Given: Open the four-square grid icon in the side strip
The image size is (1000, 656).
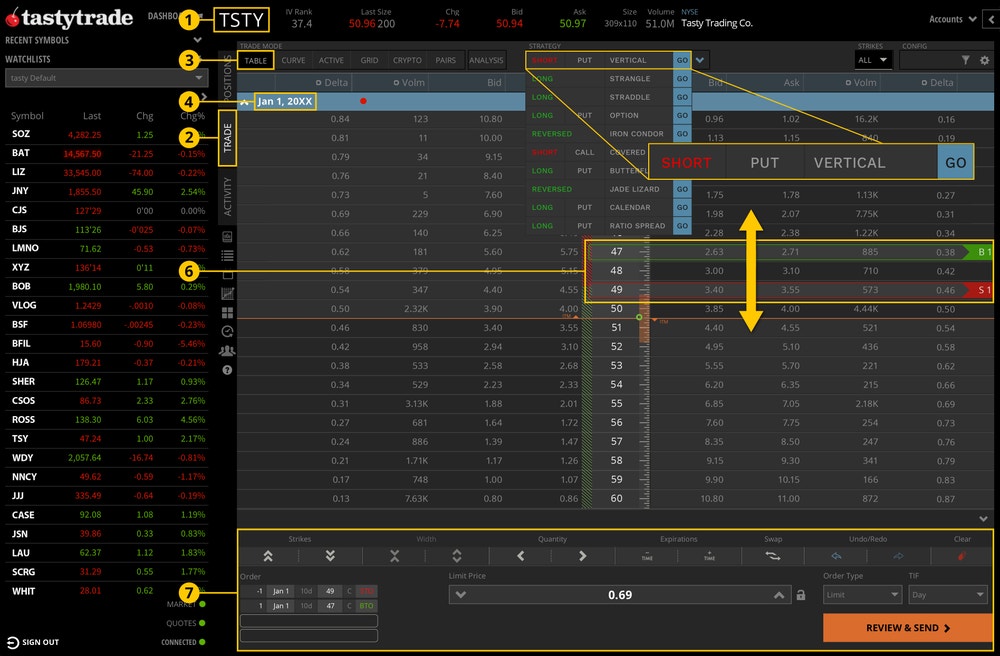Looking at the screenshot, I should tap(227, 312).
